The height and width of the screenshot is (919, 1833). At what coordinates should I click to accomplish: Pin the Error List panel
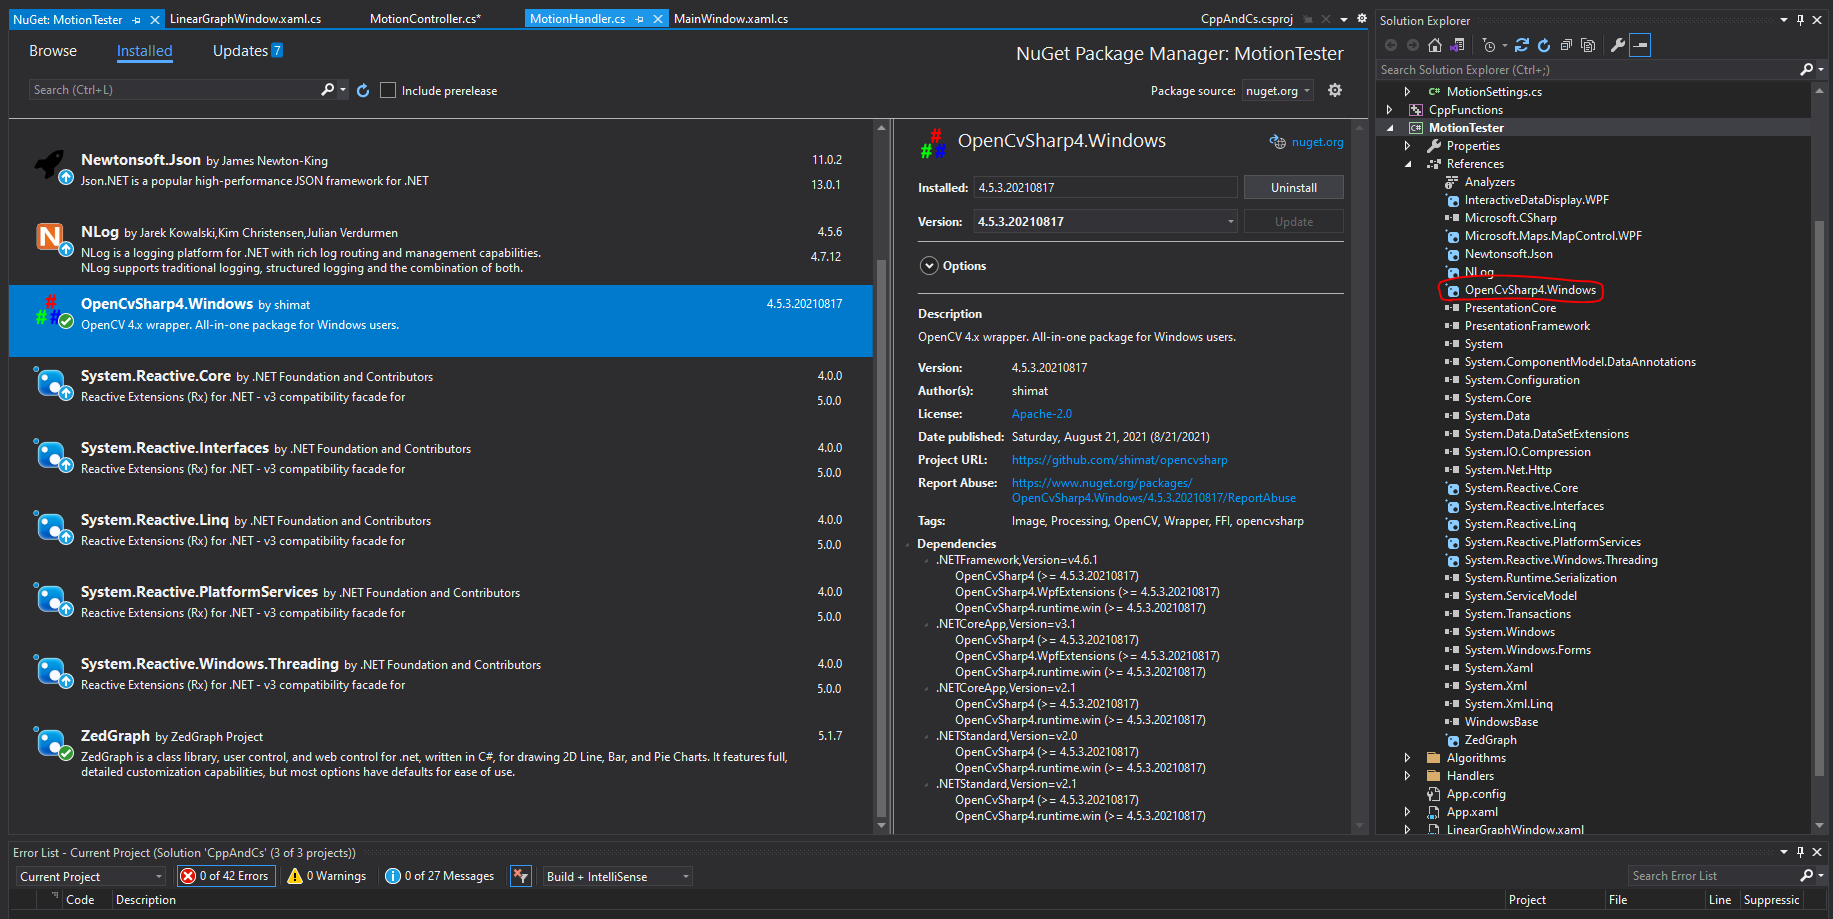click(x=1800, y=852)
